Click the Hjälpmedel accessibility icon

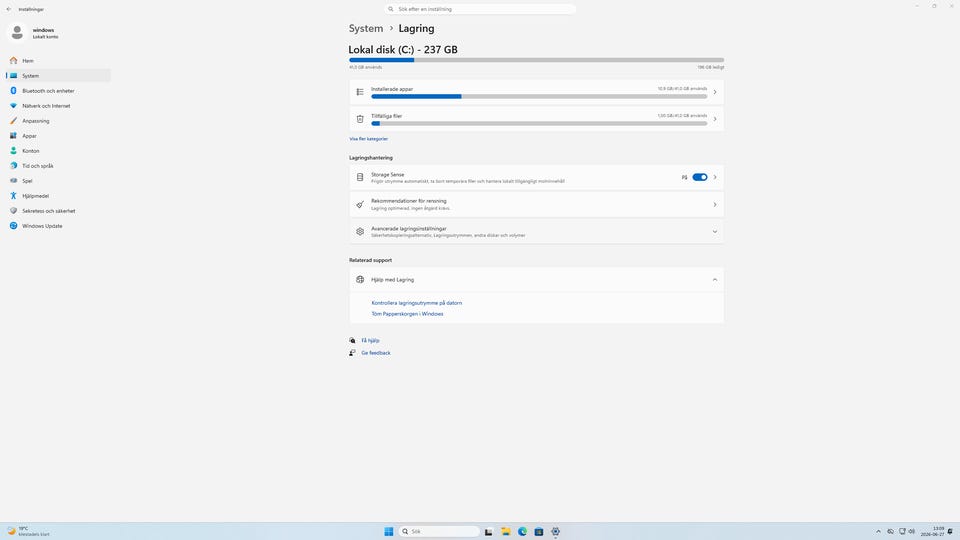[13, 196]
